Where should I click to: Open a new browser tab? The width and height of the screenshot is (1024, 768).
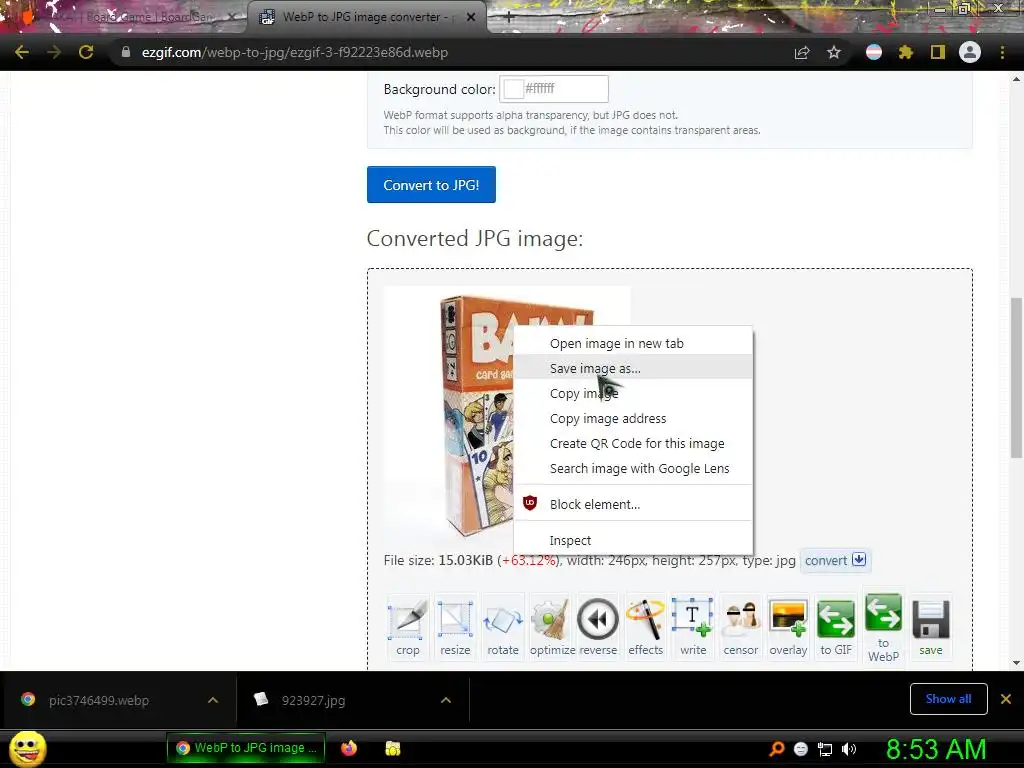click(509, 18)
